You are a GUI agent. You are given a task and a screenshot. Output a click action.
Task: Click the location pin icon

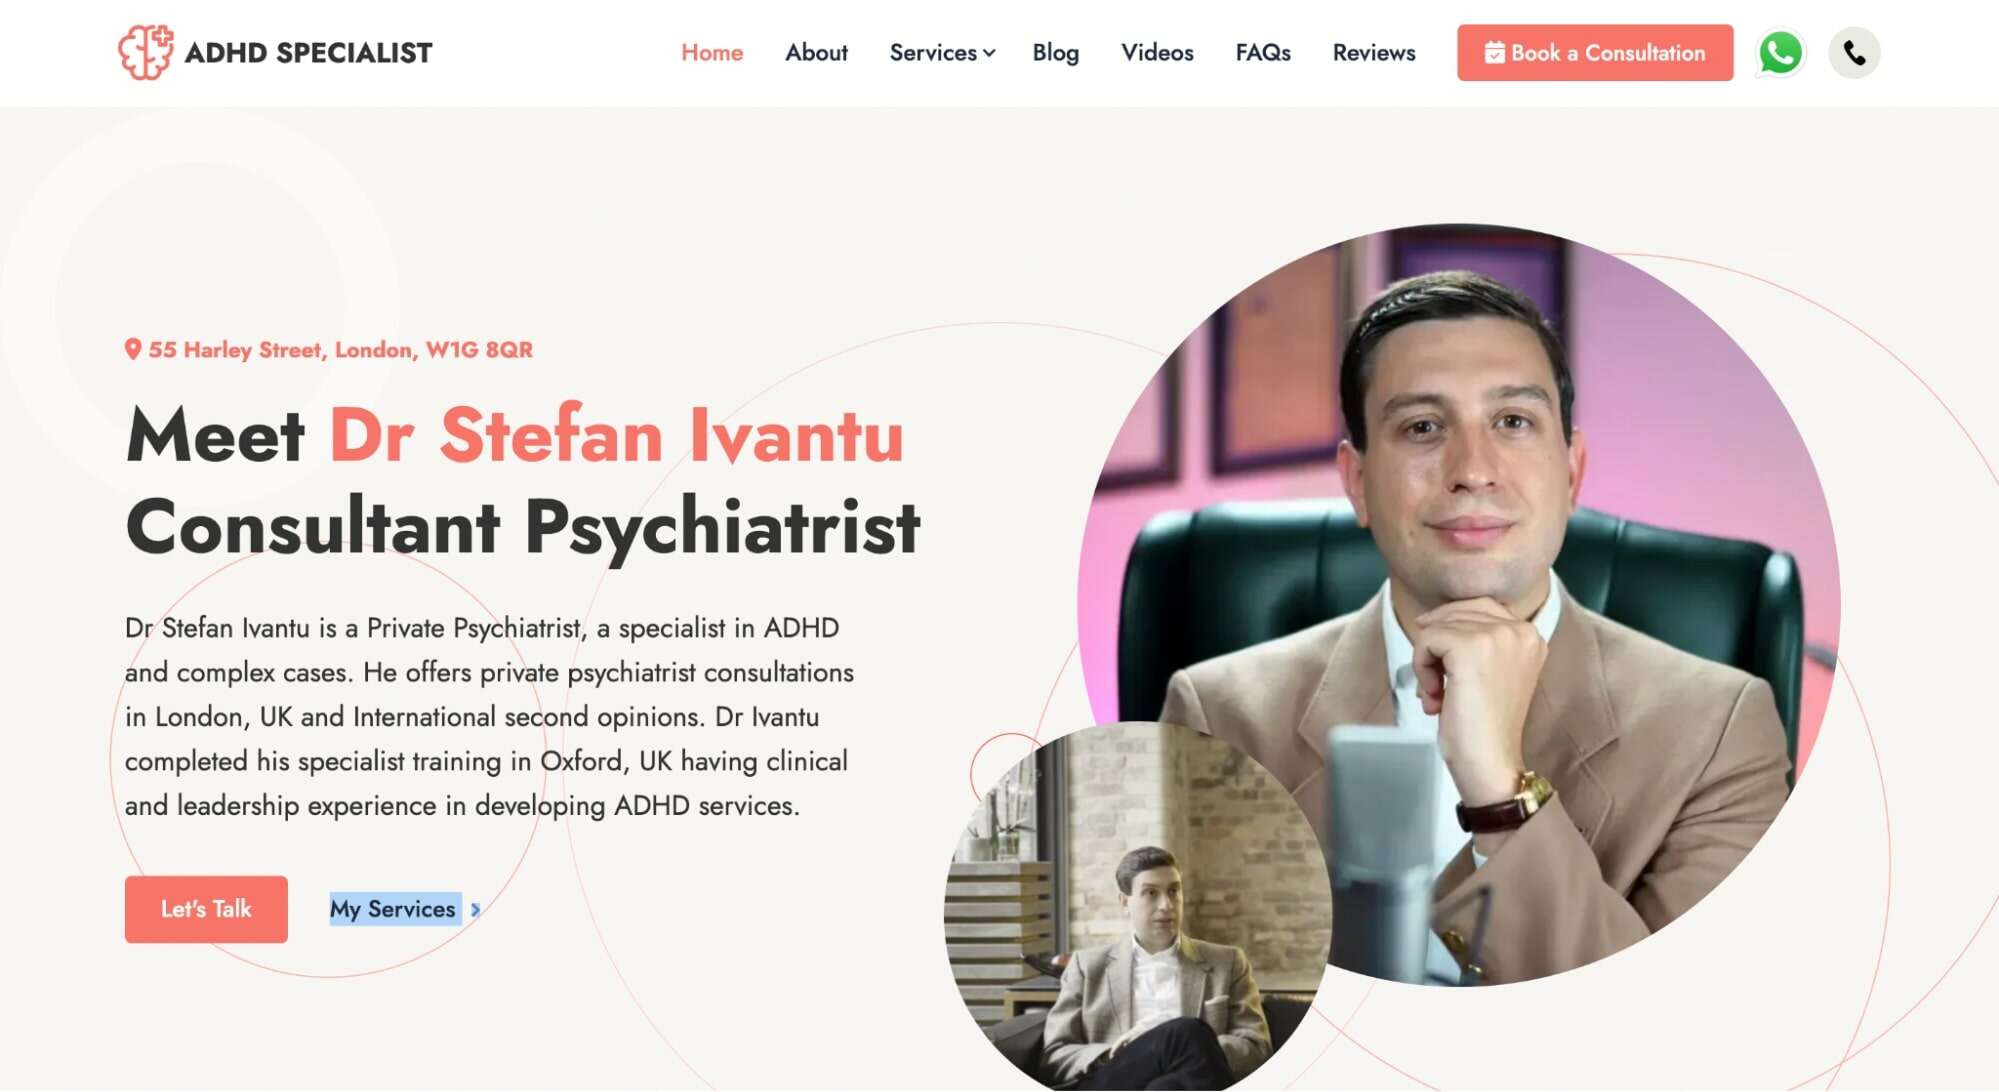click(132, 349)
